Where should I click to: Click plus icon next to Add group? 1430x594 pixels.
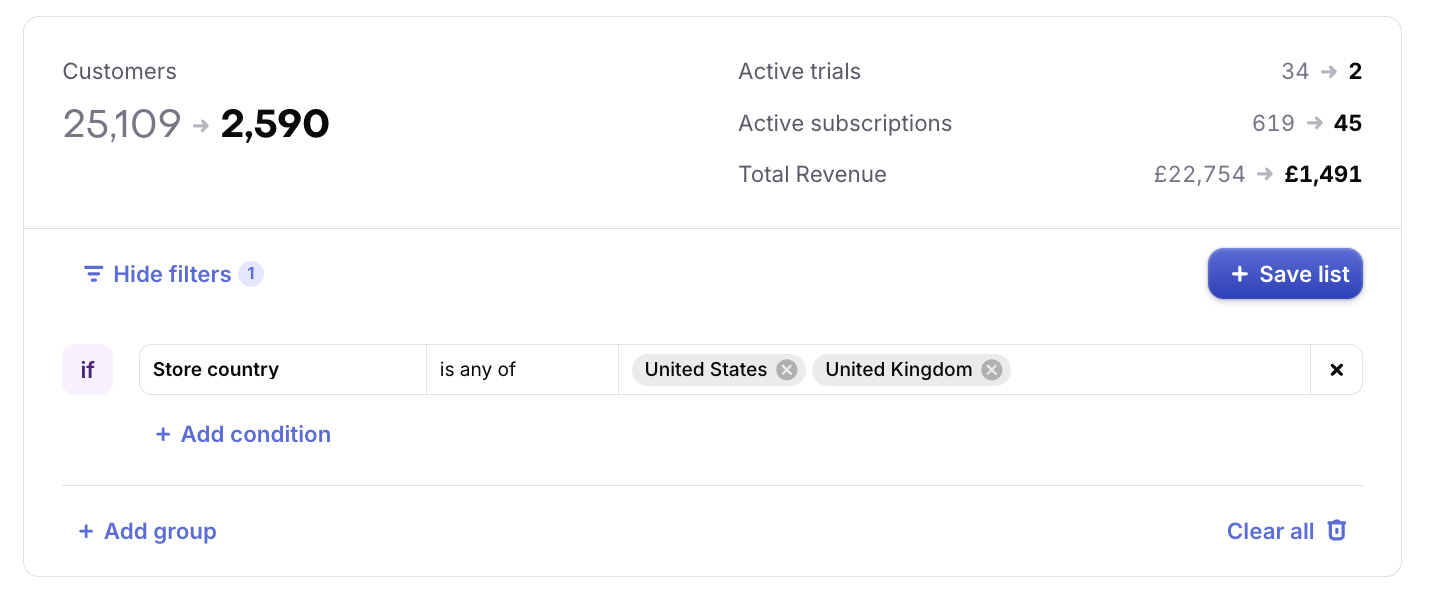tap(86, 531)
